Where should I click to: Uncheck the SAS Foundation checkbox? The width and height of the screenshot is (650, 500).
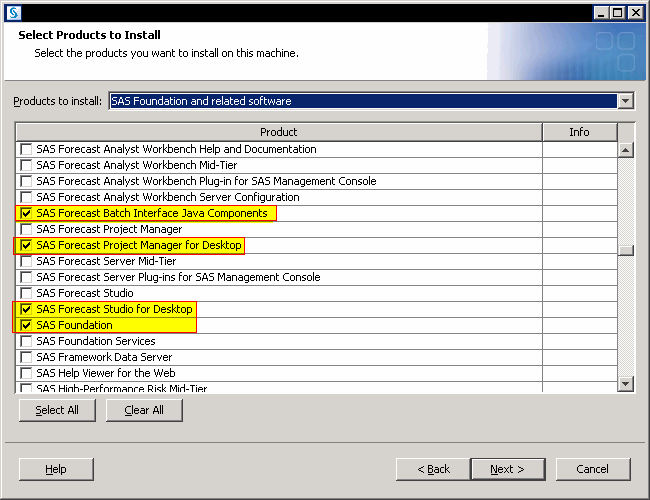tap(26, 325)
